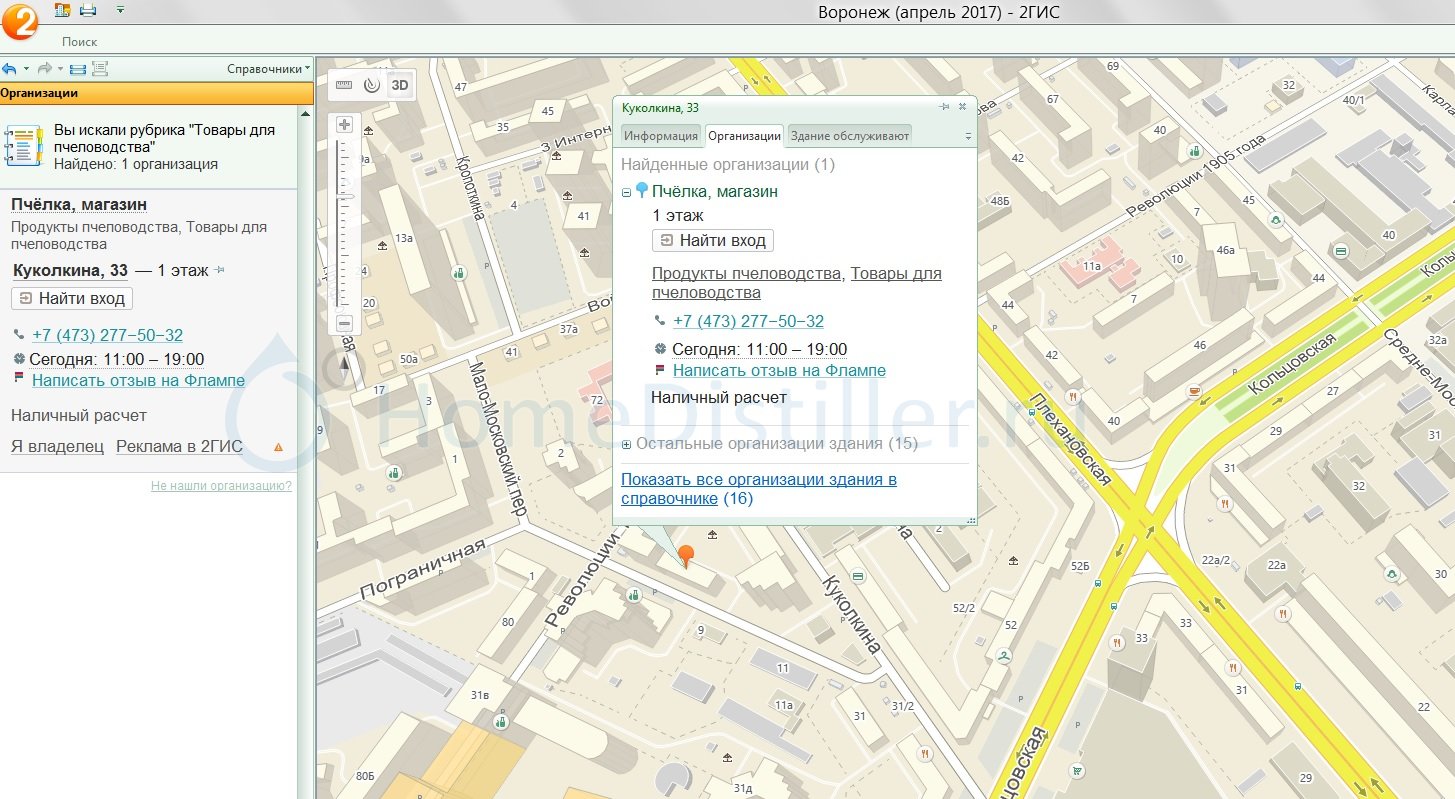The width and height of the screenshot is (1455, 799).
Task: Click Сегодня: 11:00 – 19:00 hours in left panel
Action: click(117, 360)
